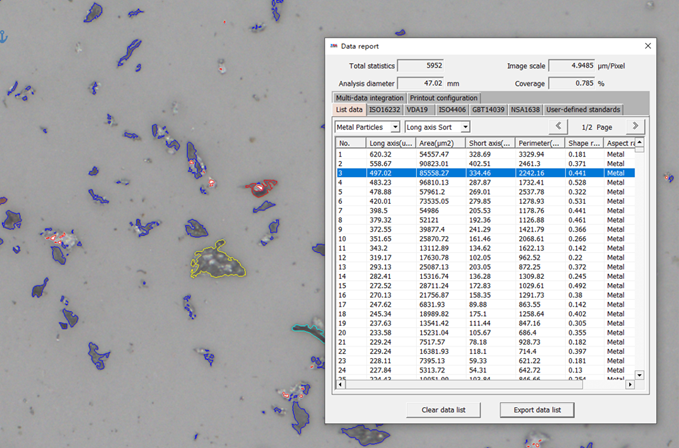
Task: Go to the next page of data
Action: click(634, 126)
